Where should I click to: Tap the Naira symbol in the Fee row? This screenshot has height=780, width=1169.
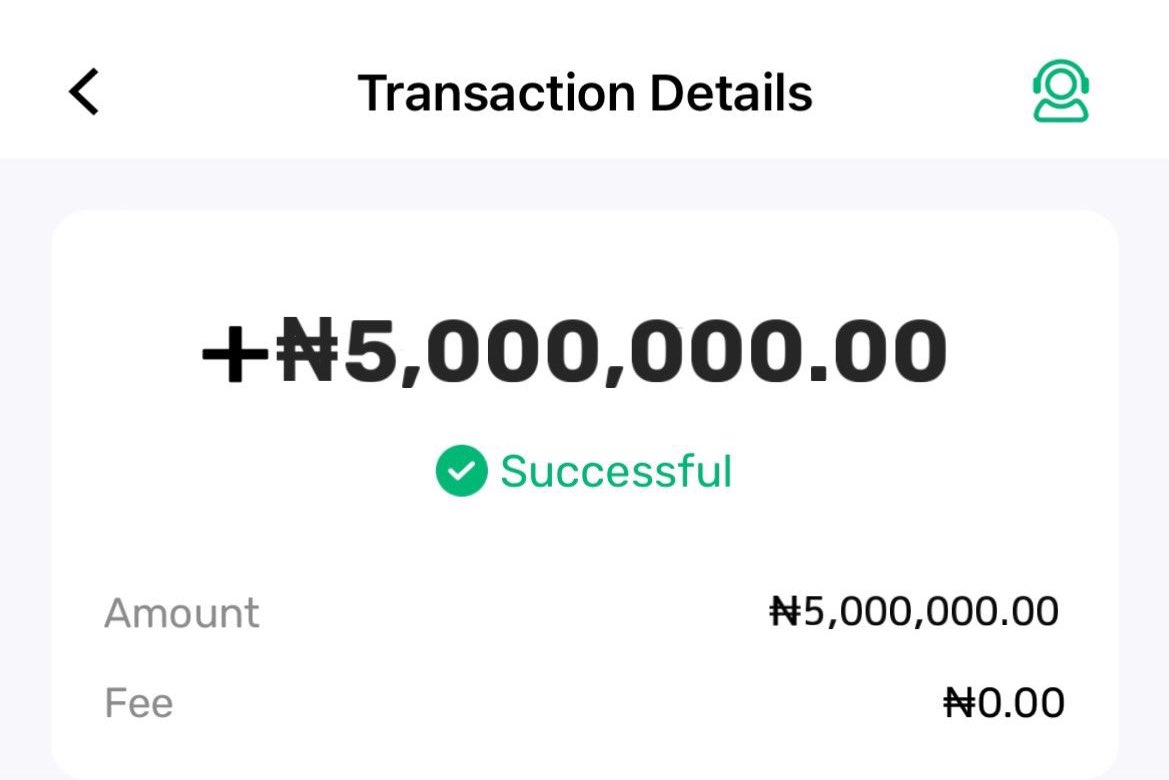[x=960, y=702]
